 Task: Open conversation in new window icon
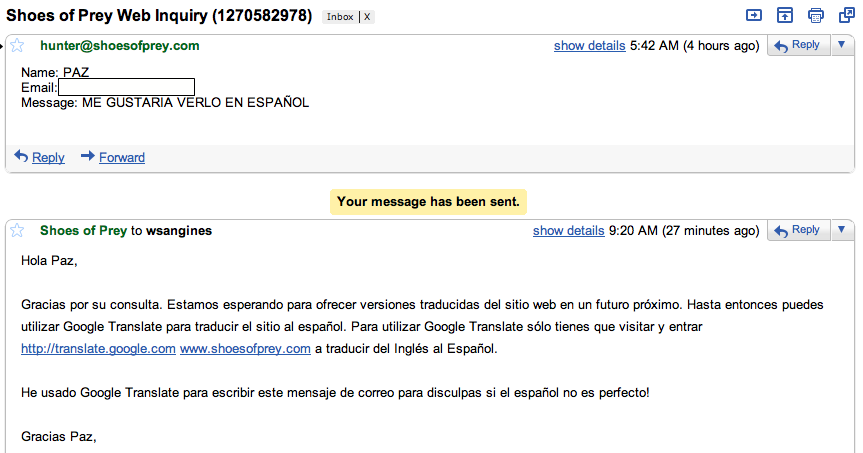pyautogui.click(x=846, y=15)
